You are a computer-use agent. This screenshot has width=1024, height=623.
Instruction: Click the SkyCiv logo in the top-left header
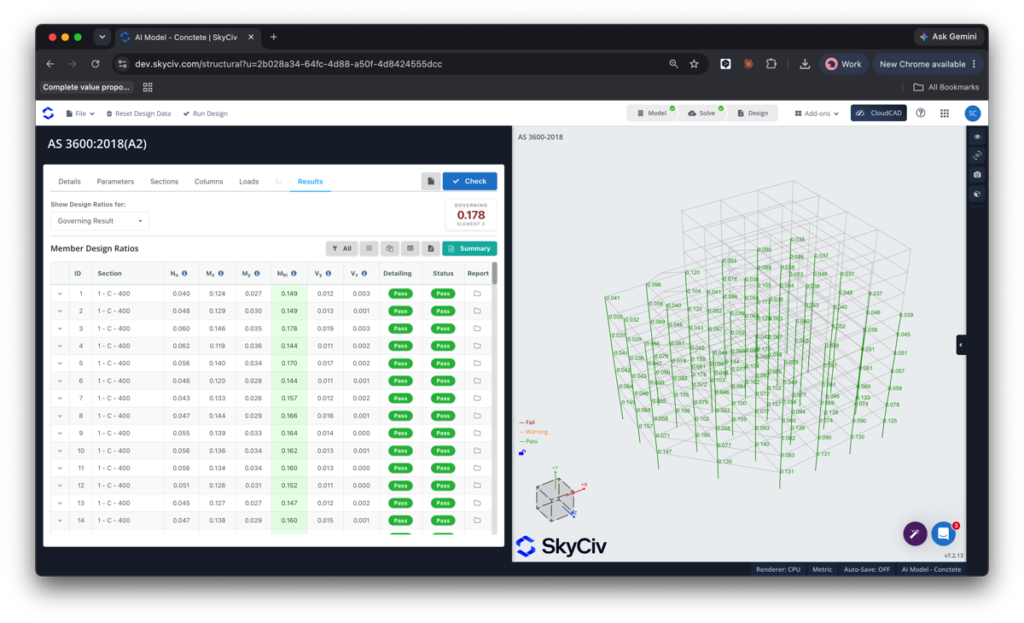click(x=48, y=113)
